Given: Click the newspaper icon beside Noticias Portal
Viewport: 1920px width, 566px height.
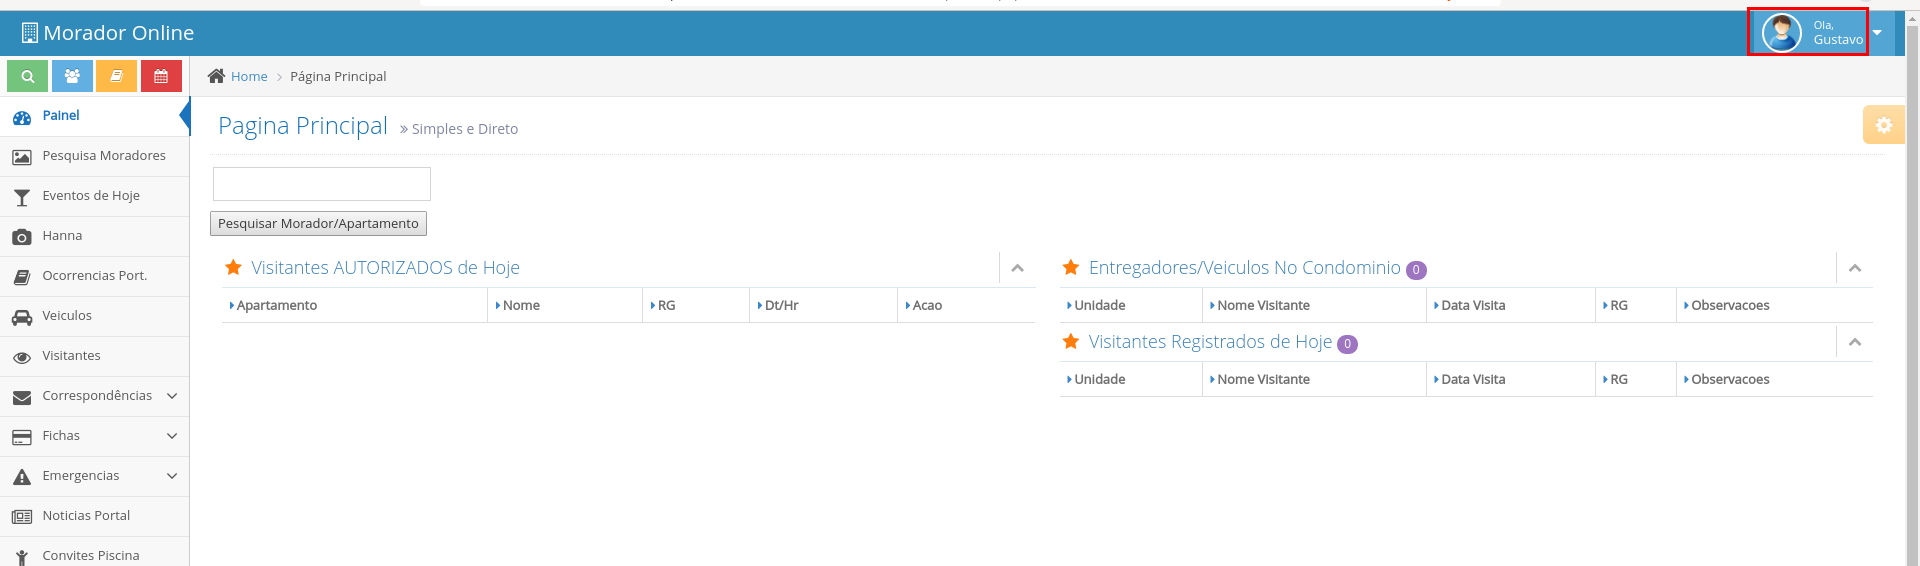Looking at the screenshot, I should pos(22,517).
